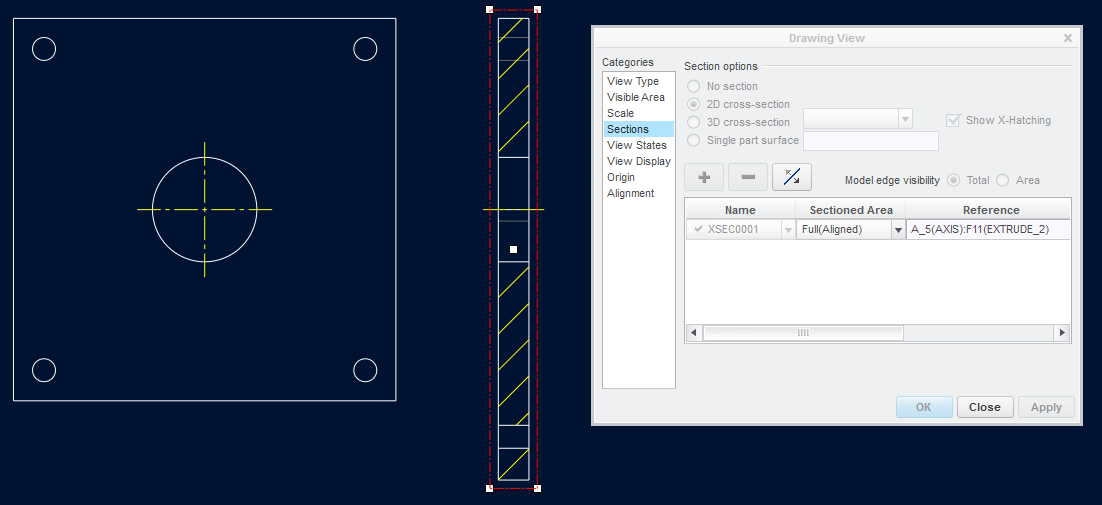
Task: Click the horizontal scrollbar thumb in sections table
Action: pyautogui.click(x=803, y=333)
